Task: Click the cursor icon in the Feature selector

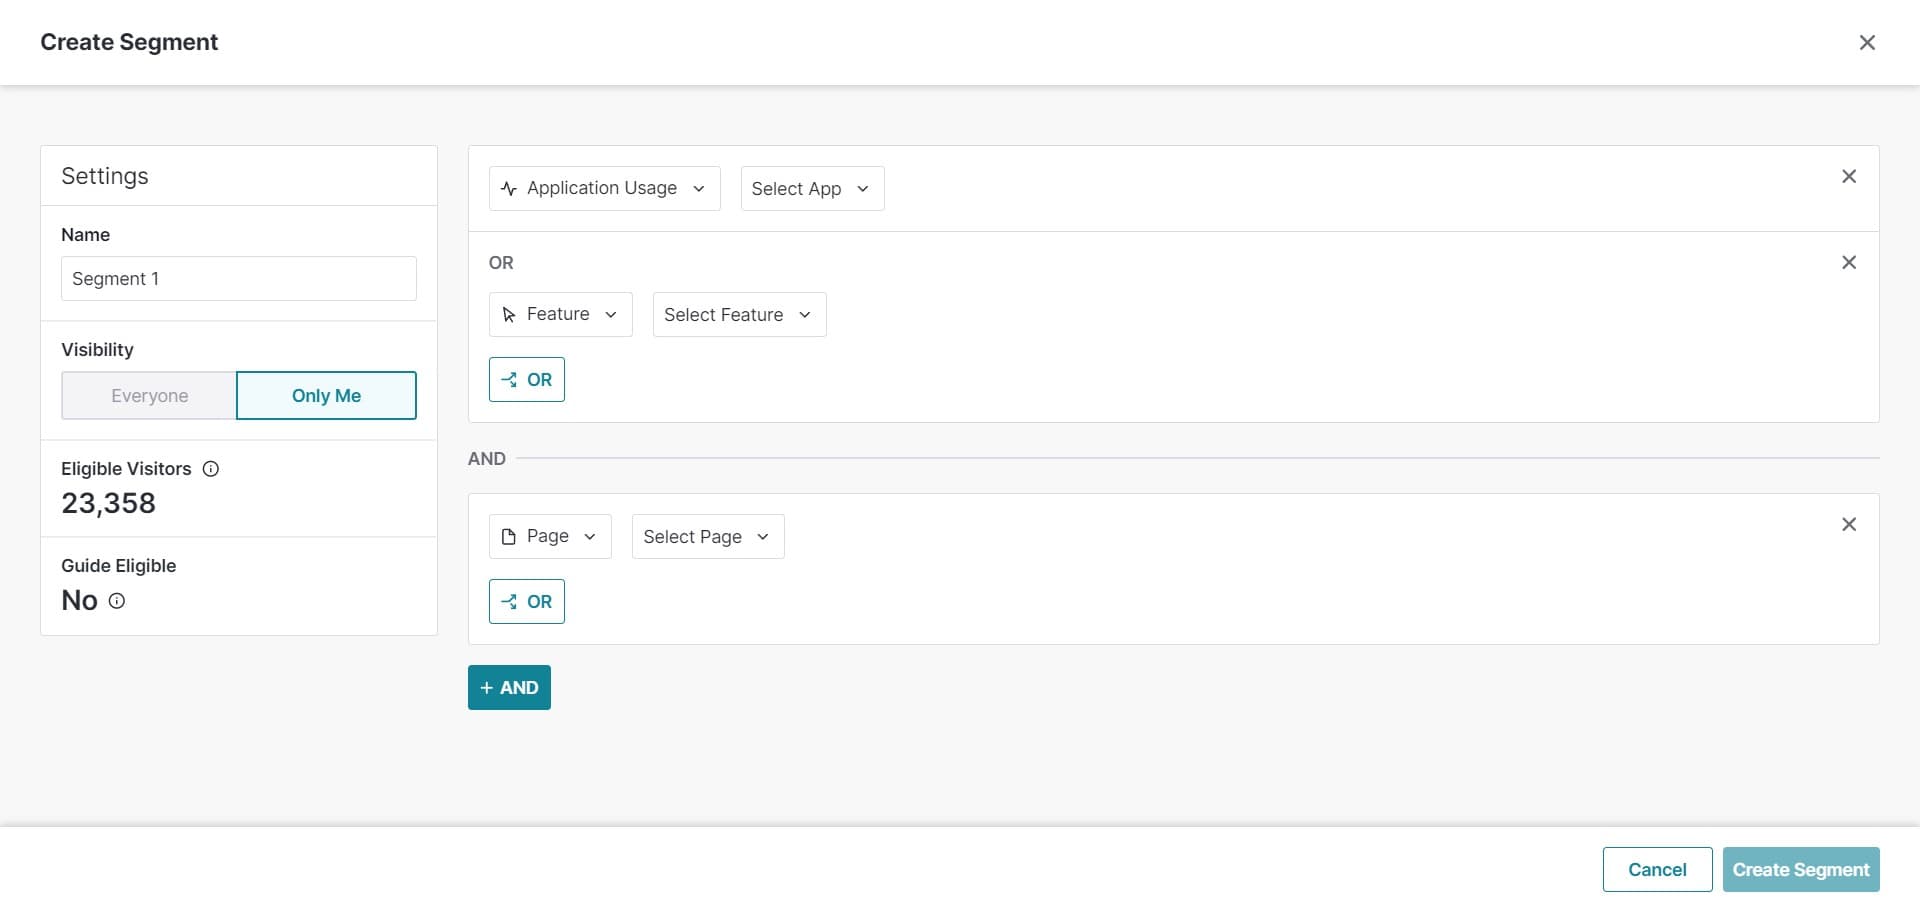Action: [x=509, y=314]
